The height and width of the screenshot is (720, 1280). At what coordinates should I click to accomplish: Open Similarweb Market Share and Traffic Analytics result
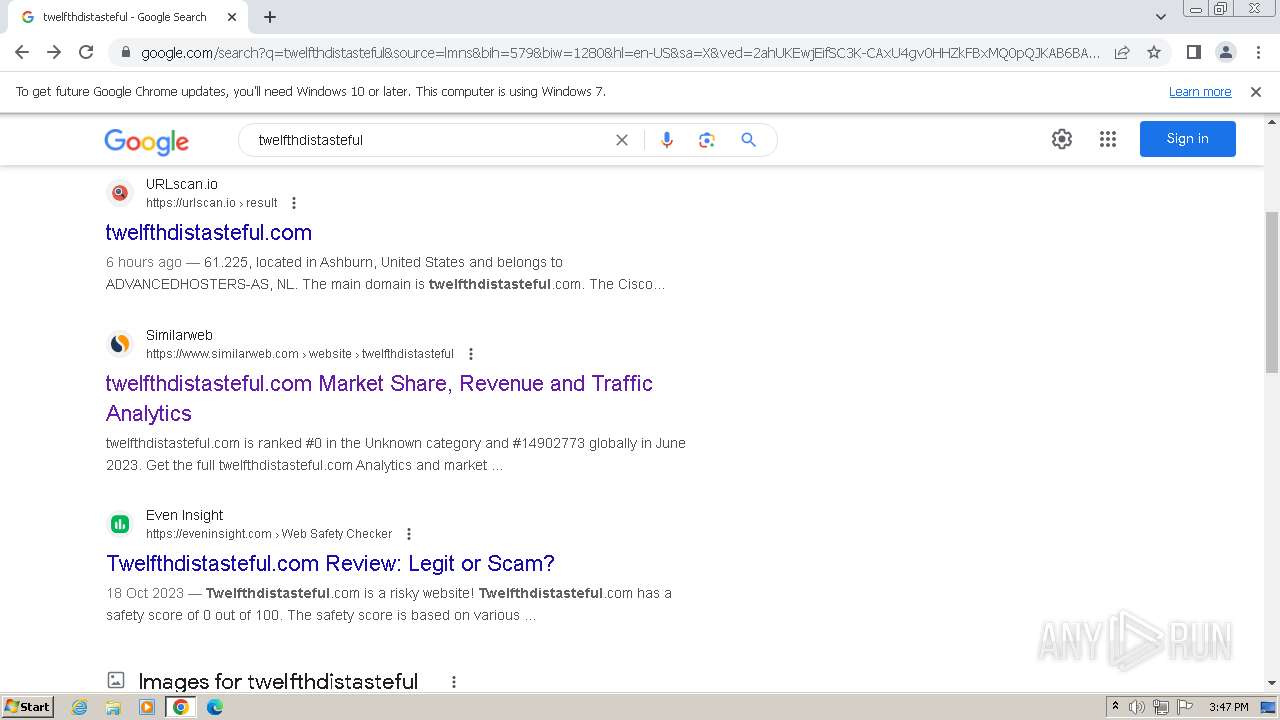pyautogui.click(x=379, y=398)
